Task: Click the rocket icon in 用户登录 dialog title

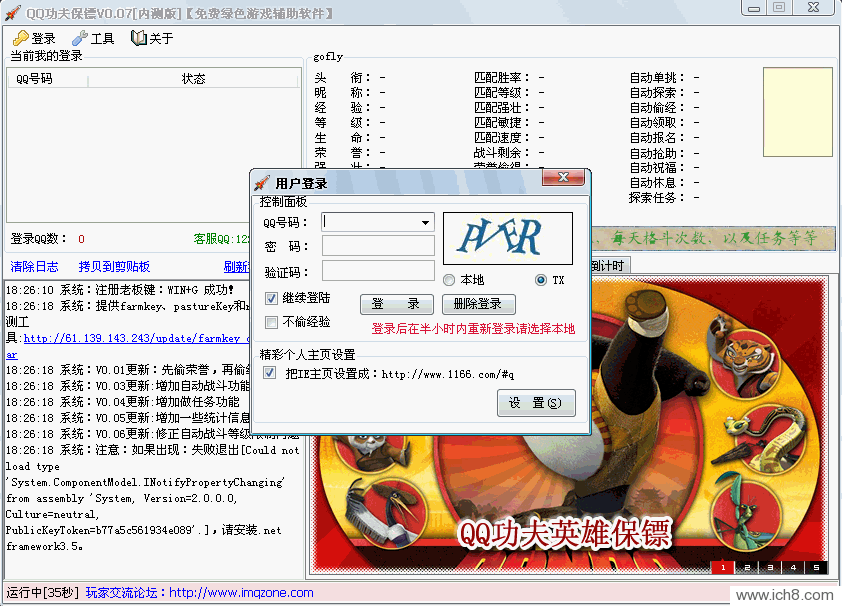Action: pyautogui.click(x=262, y=183)
